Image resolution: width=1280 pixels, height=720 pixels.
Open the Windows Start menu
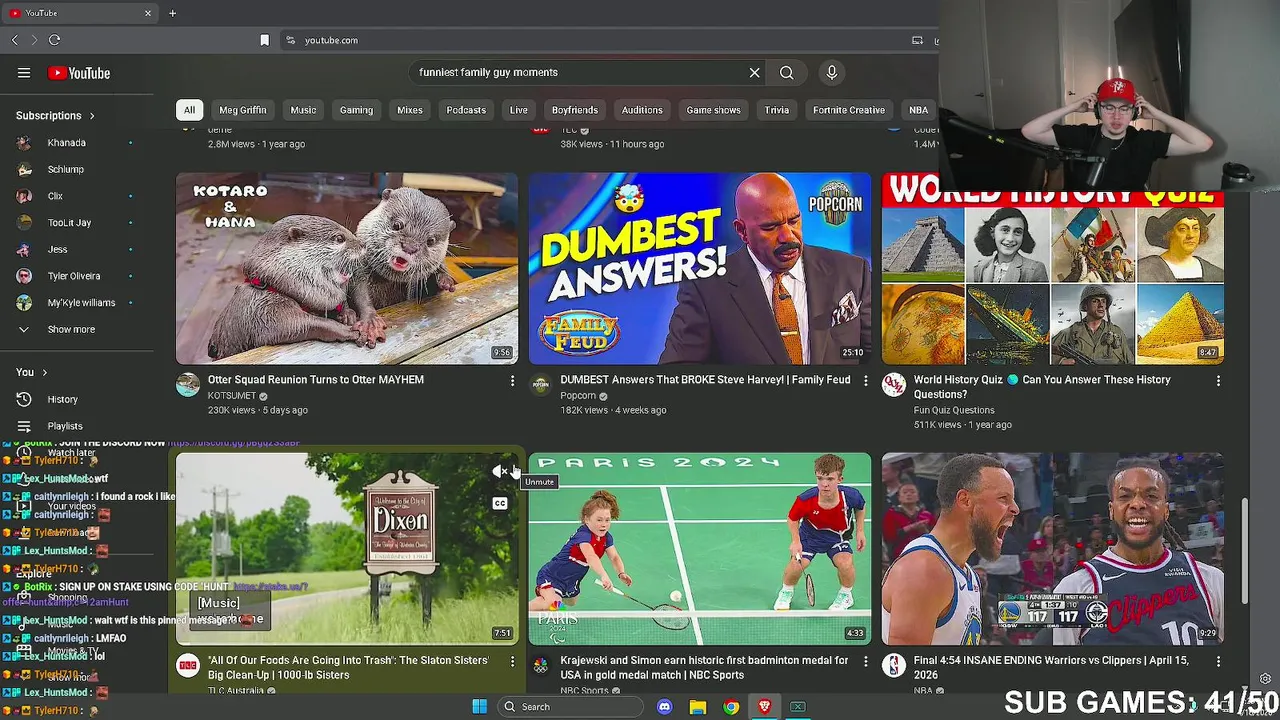(479, 707)
